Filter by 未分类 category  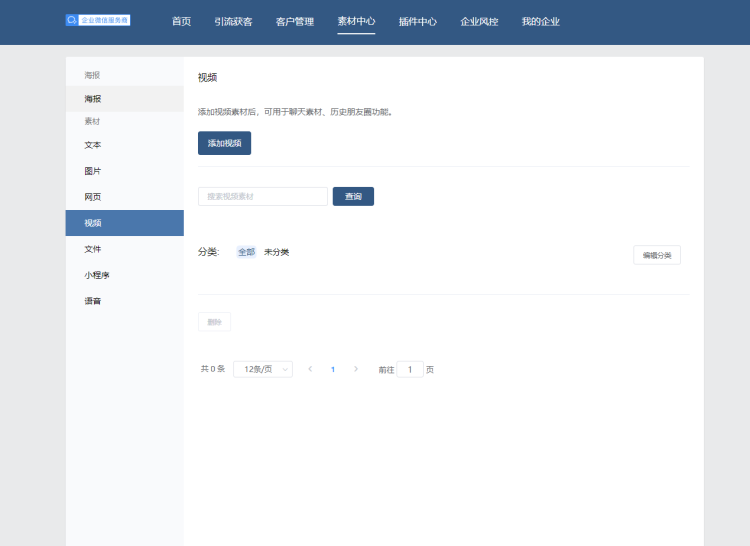click(x=276, y=252)
